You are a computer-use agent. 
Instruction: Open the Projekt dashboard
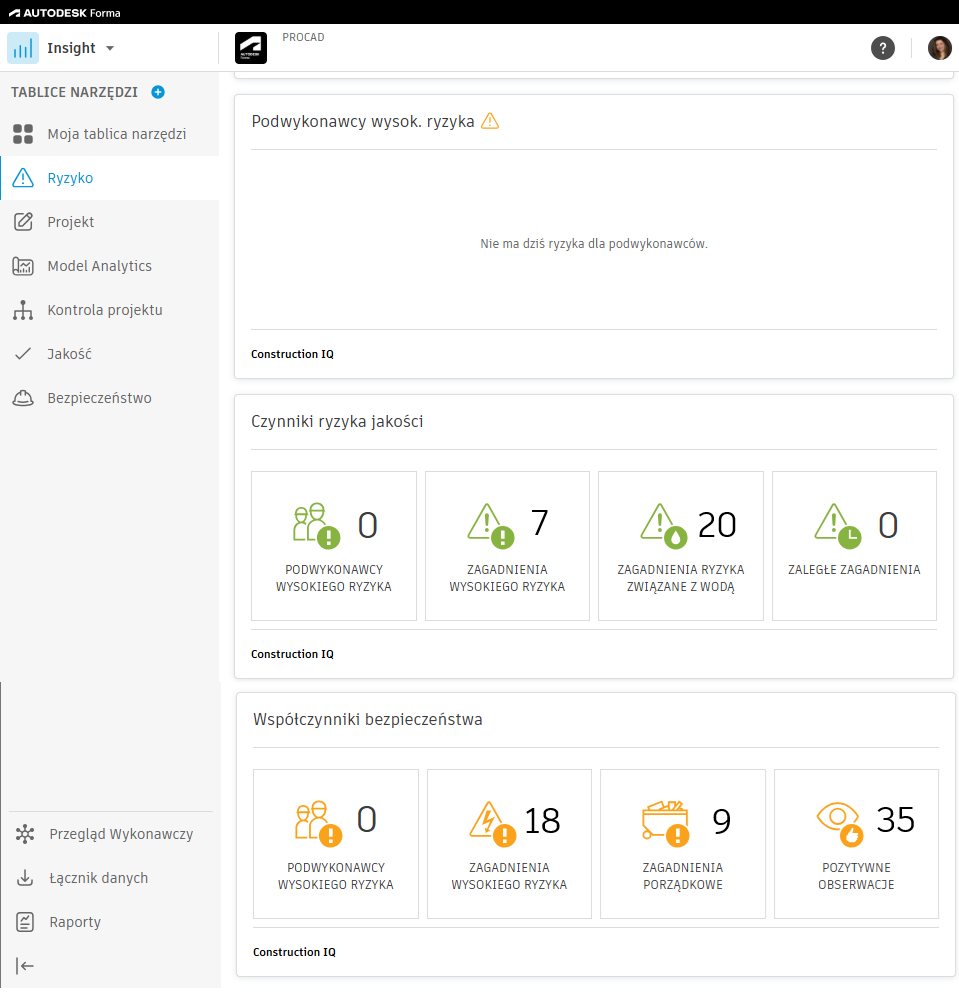tap(110, 222)
